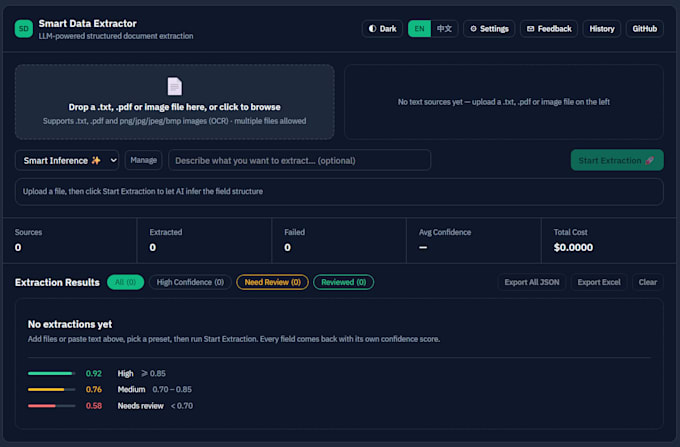Viewport: 680px width, 447px height.
Task: Click the 'No extractions yet' heading
Action: pyautogui.click(x=70, y=324)
